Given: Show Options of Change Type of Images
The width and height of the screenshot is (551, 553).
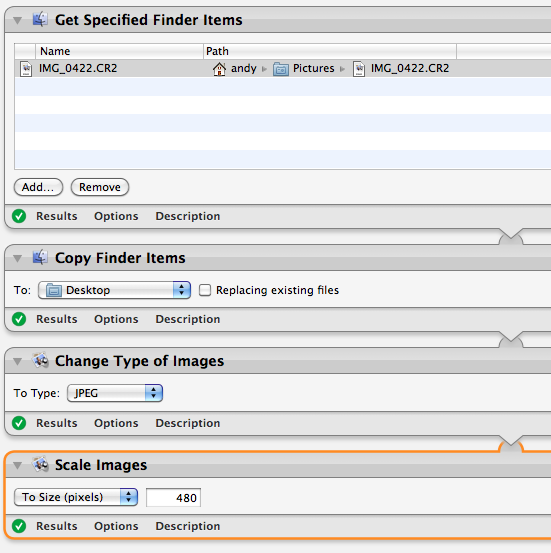Looking at the screenshot, I should 116,423.
